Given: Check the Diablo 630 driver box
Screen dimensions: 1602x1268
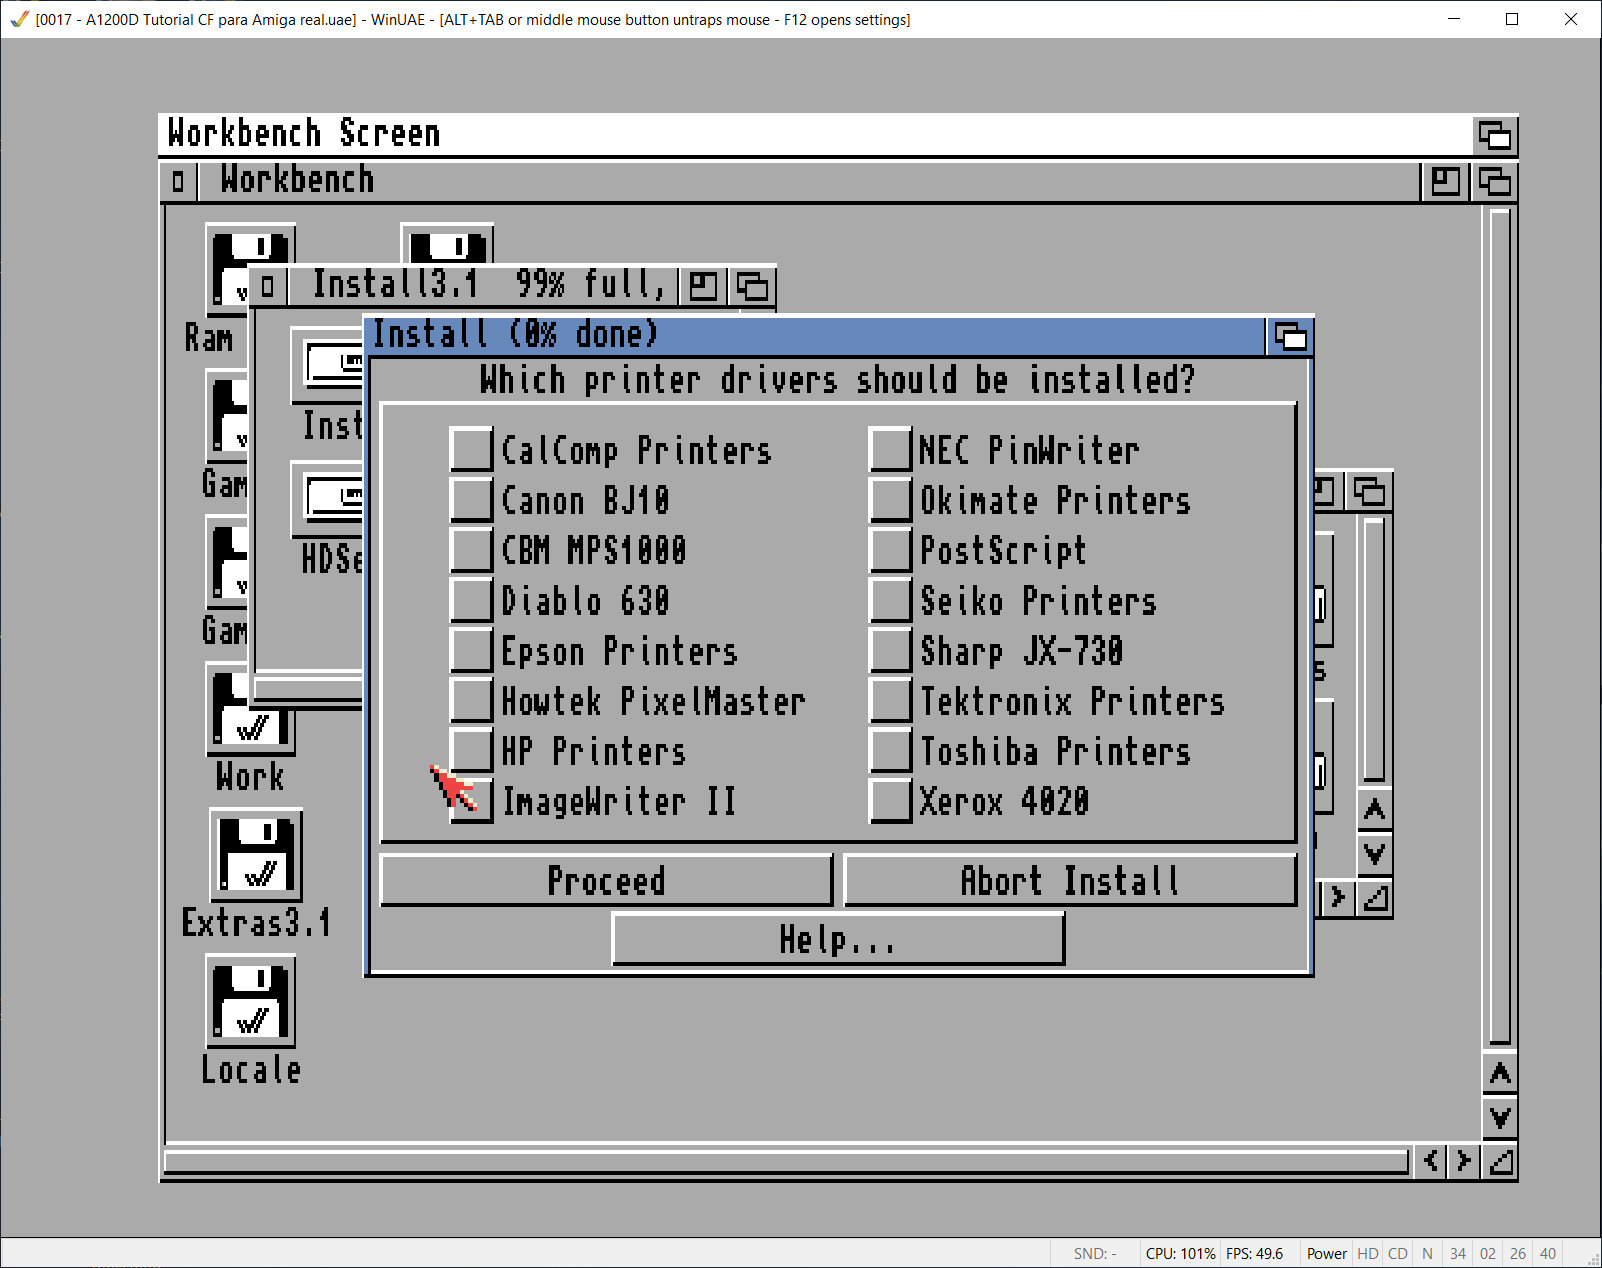Looking at the screenshot, I should [x=471, y=600].
